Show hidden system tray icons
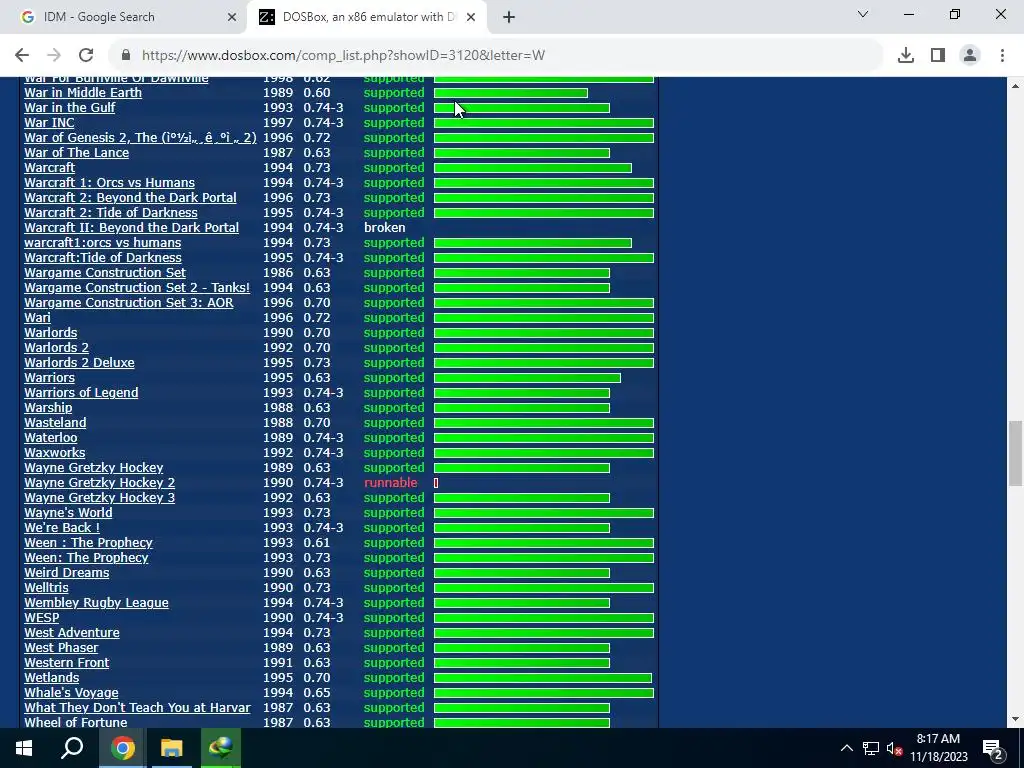This screenshot has width=1024, height=768. pos(846,748)
